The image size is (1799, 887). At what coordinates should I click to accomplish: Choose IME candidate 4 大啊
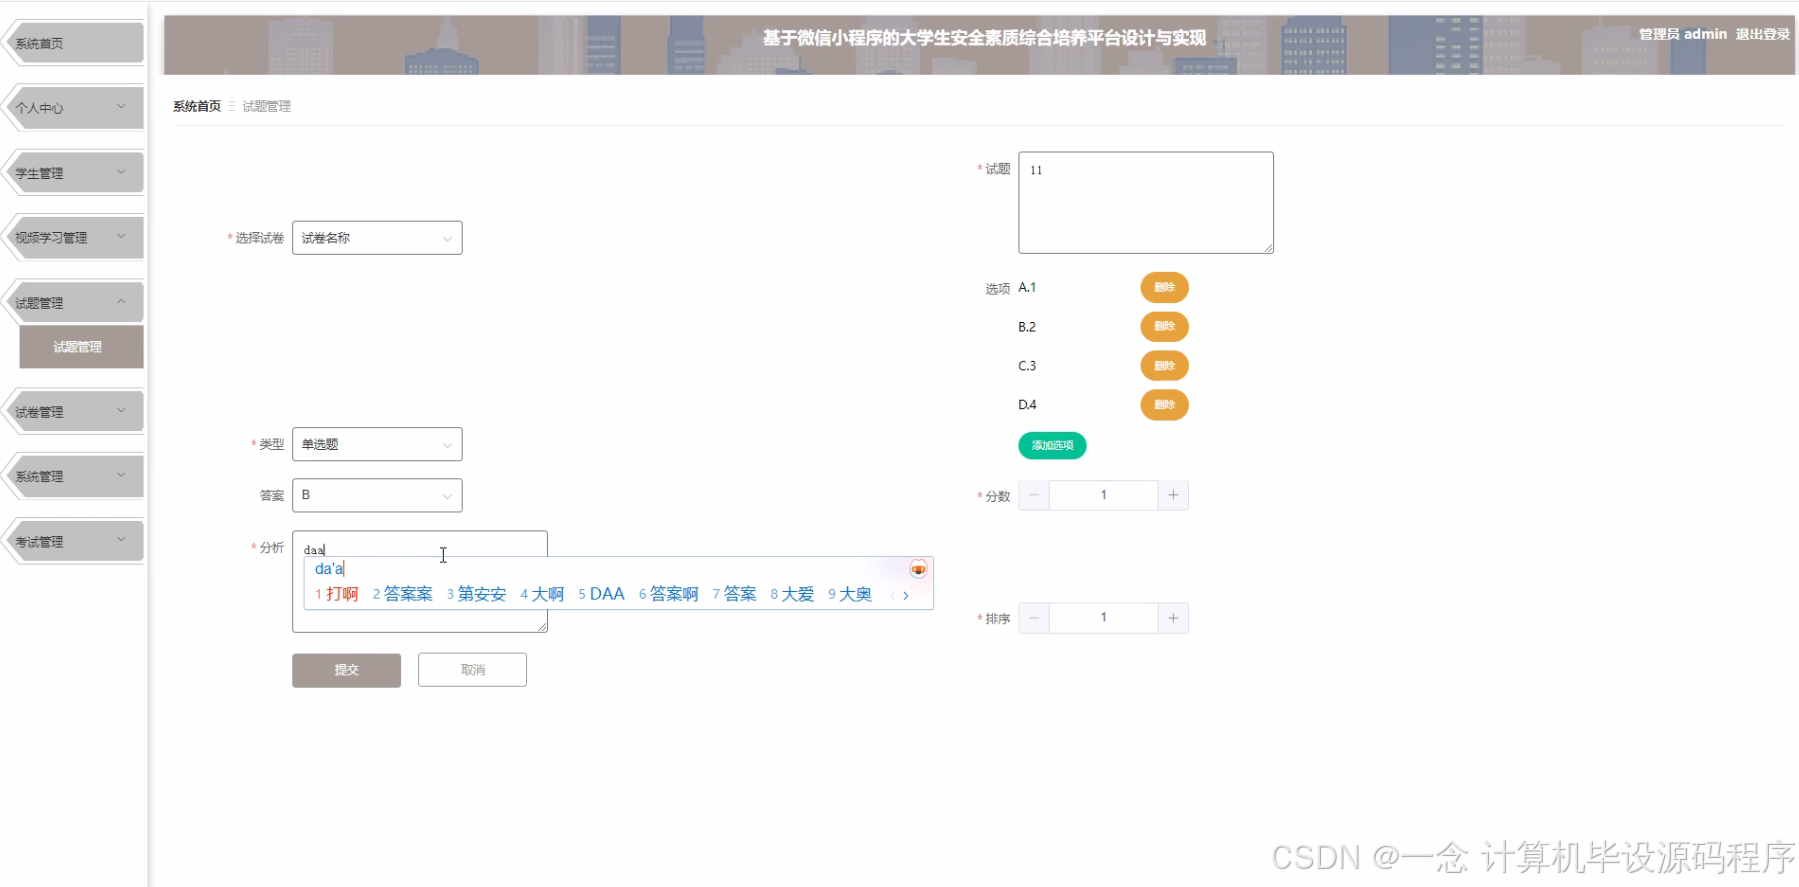[x=542, y=594]
